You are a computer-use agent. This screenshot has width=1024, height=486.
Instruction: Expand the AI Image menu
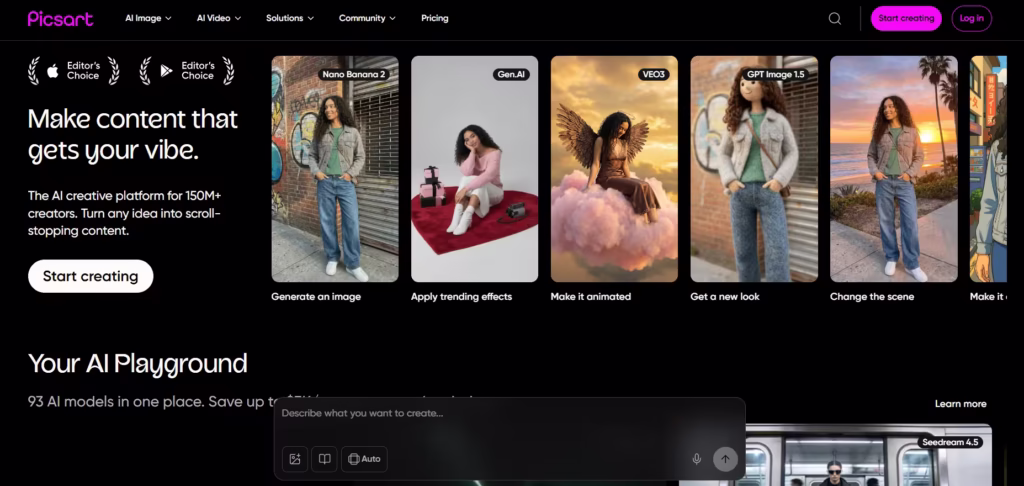coord(148,18)
